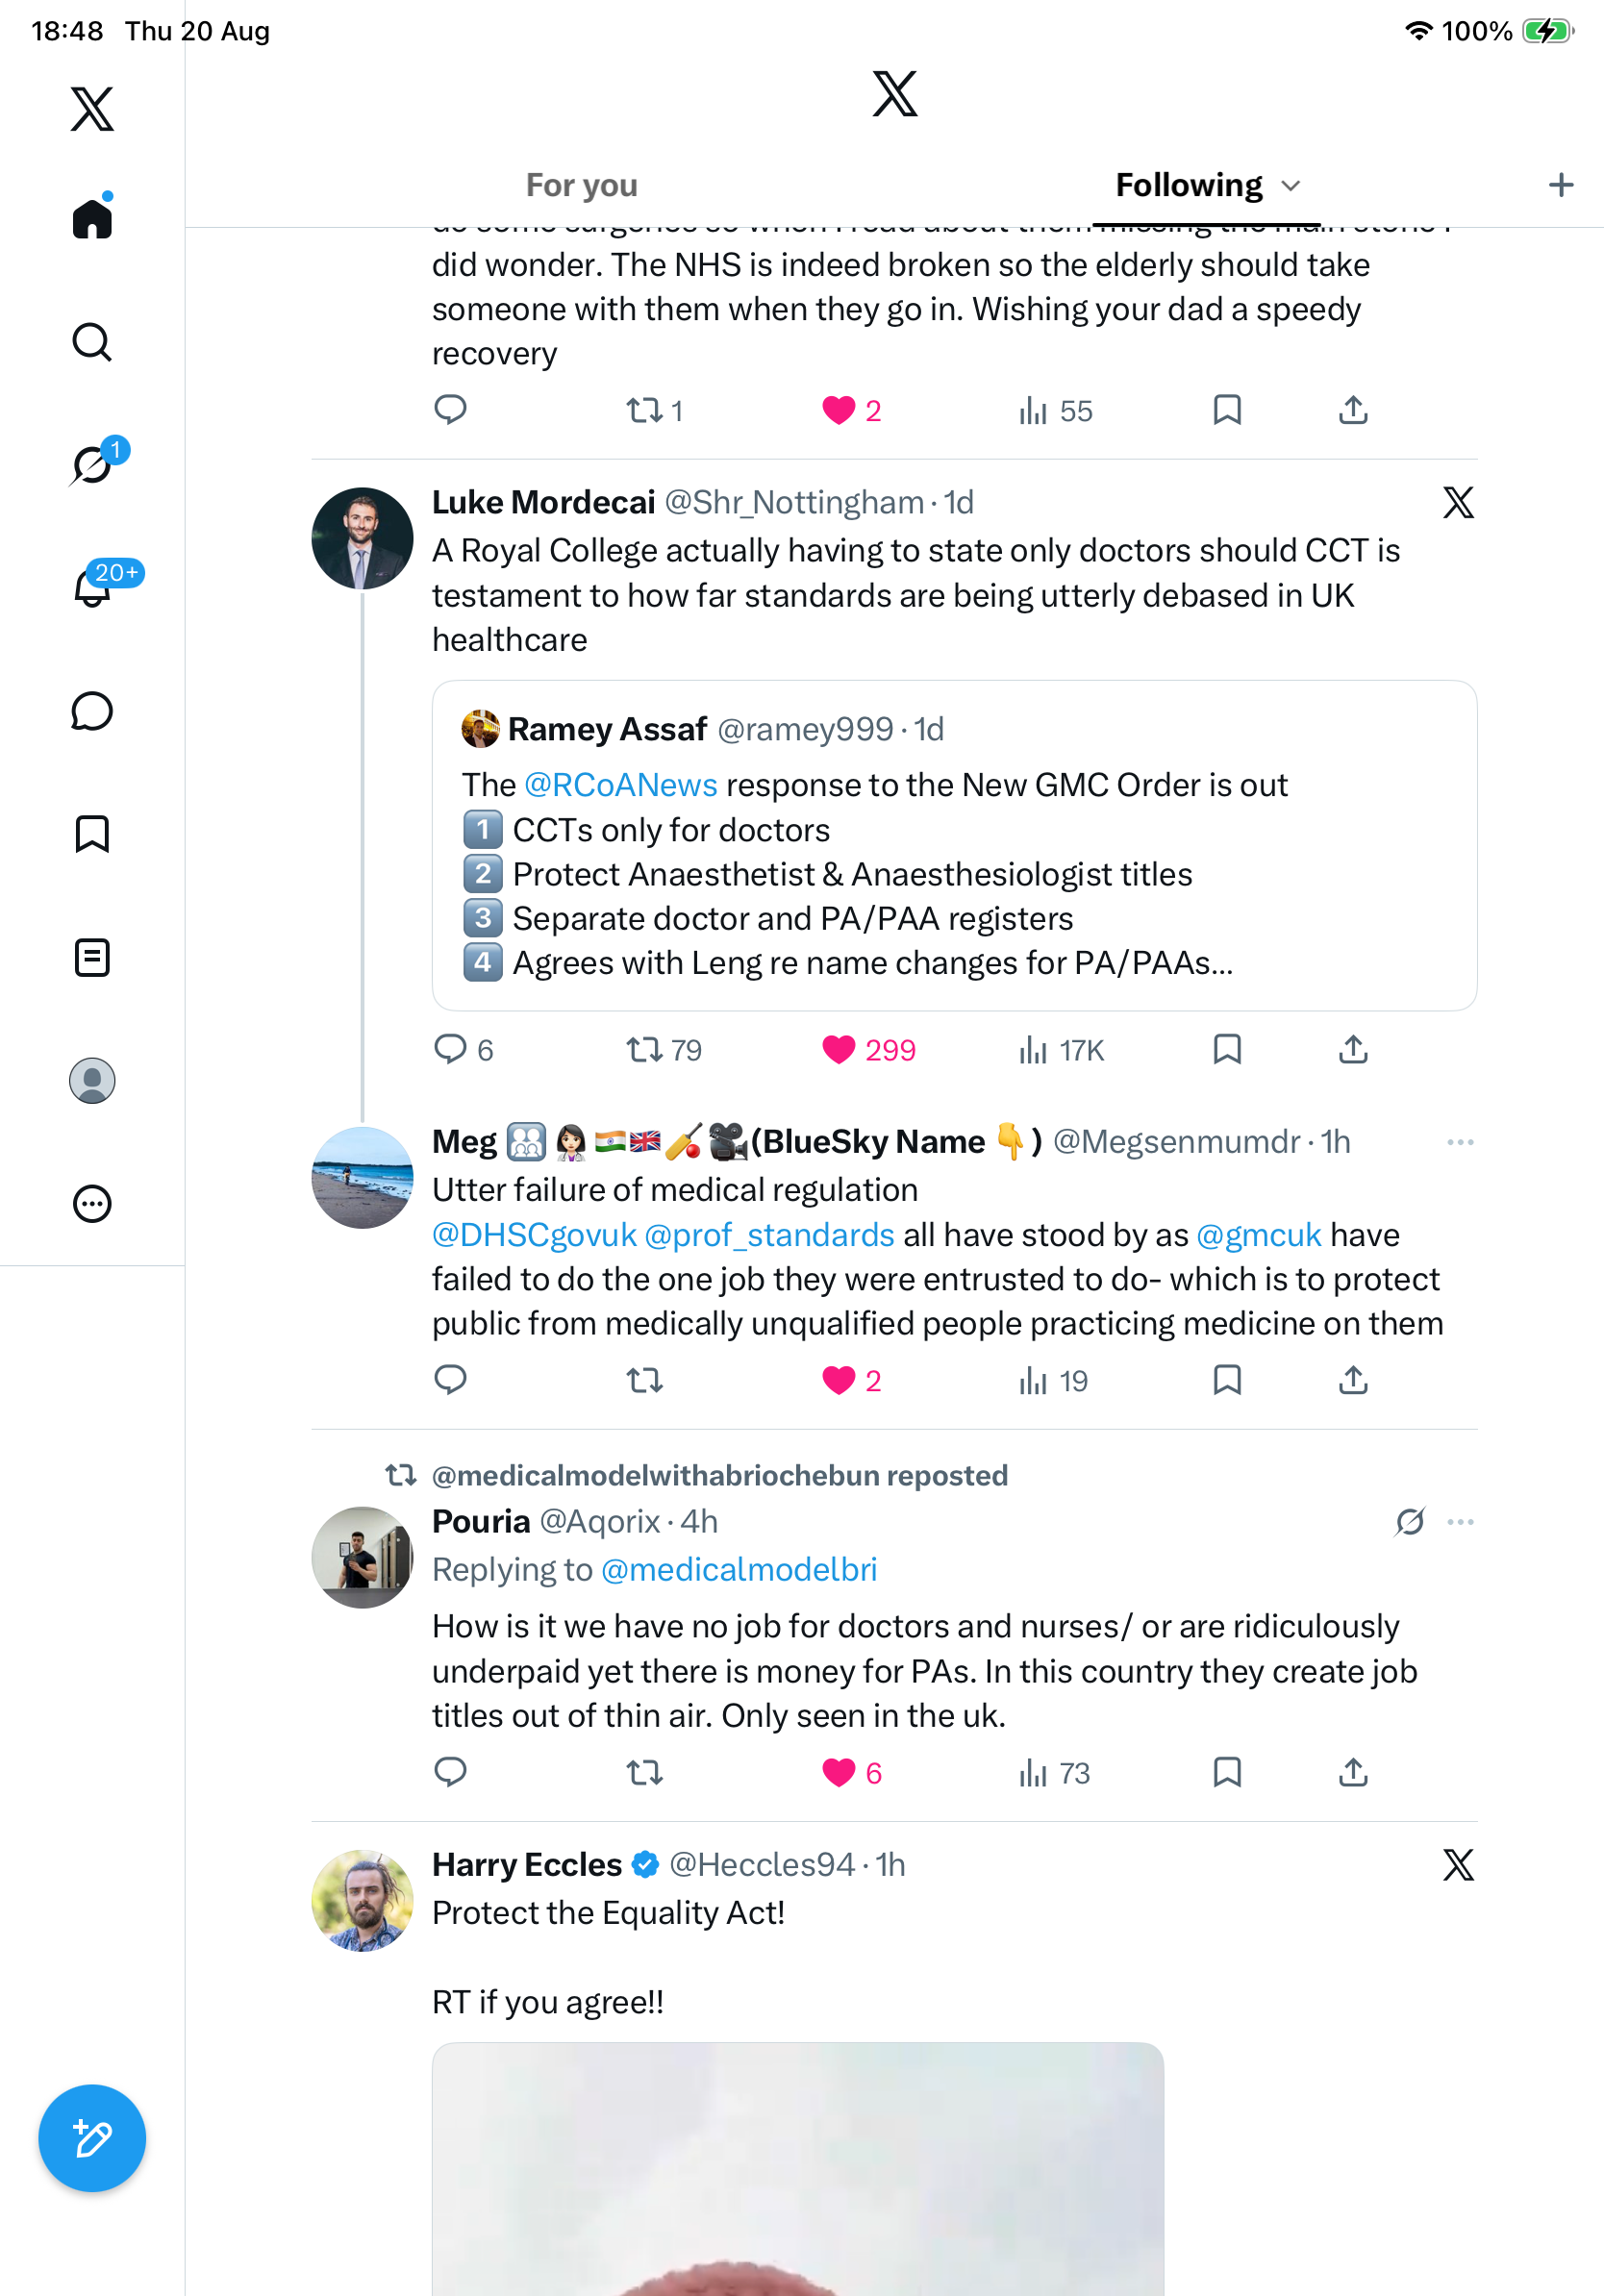1604x2296 pixels.
Task: Share Luke Mordecai's post
Action: click(1353, 1049)
